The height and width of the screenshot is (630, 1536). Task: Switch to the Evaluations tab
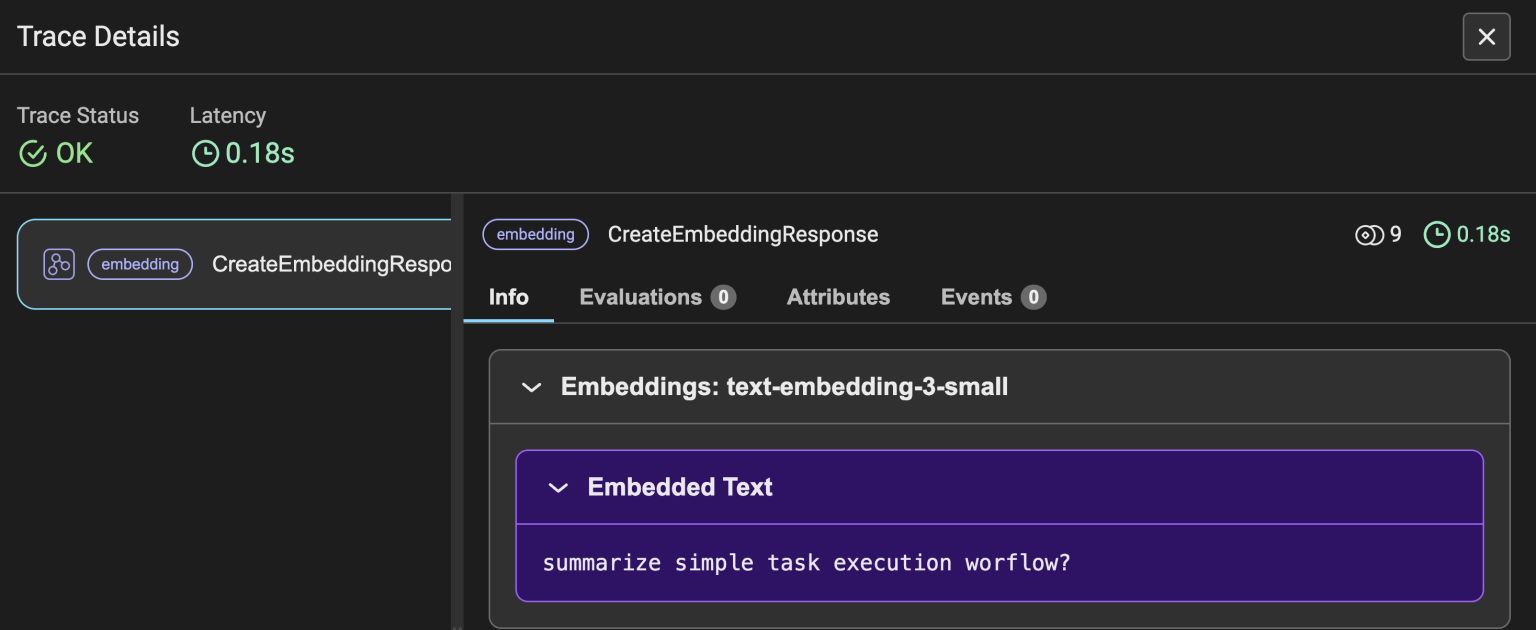[640, 297]
